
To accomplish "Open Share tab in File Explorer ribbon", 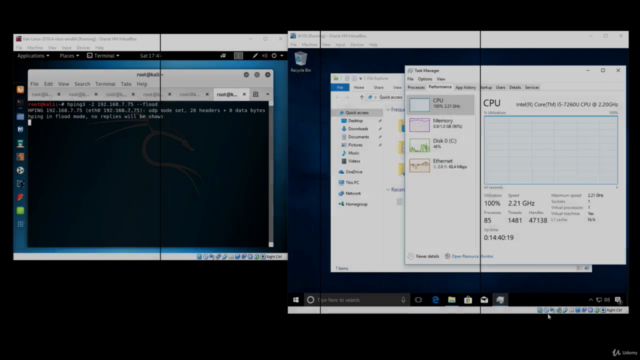I will [379, 87].
